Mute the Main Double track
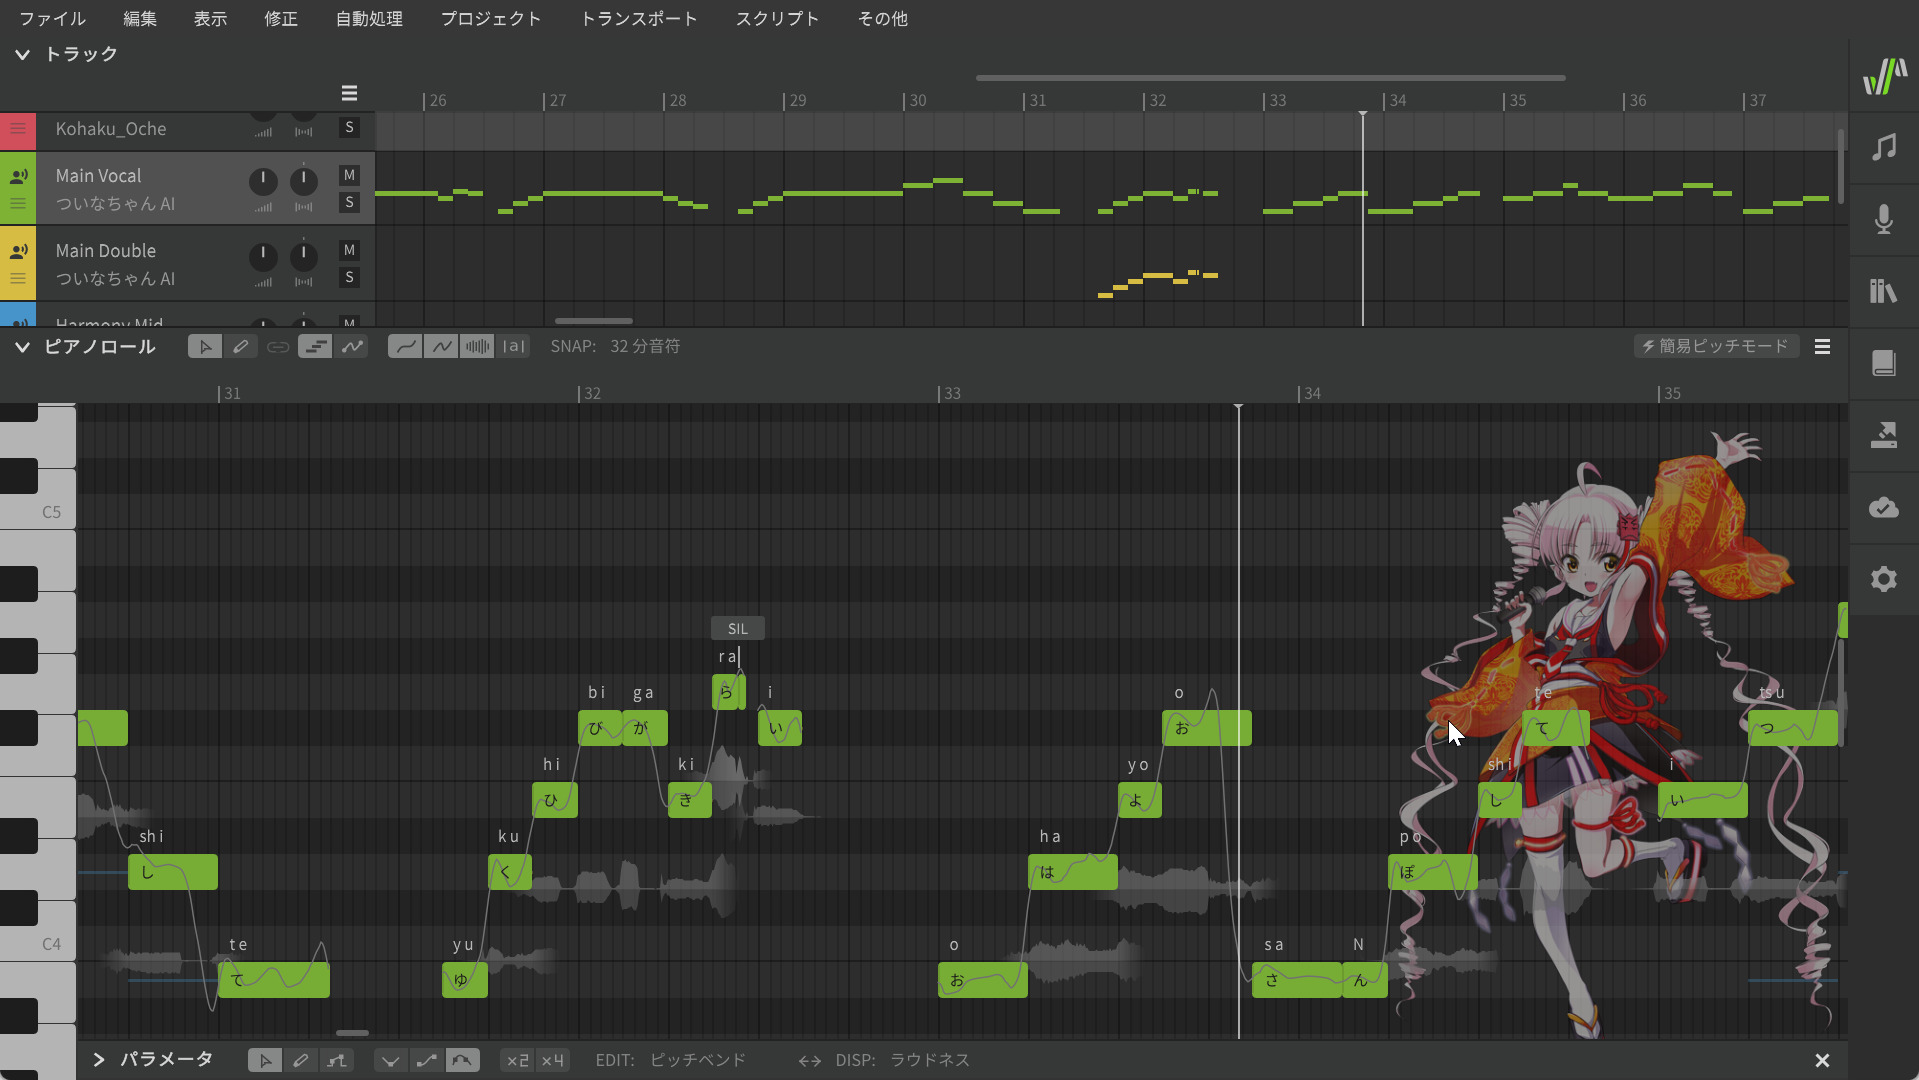Screen dimensions: 1919x1080 click(x=349, y=250)
